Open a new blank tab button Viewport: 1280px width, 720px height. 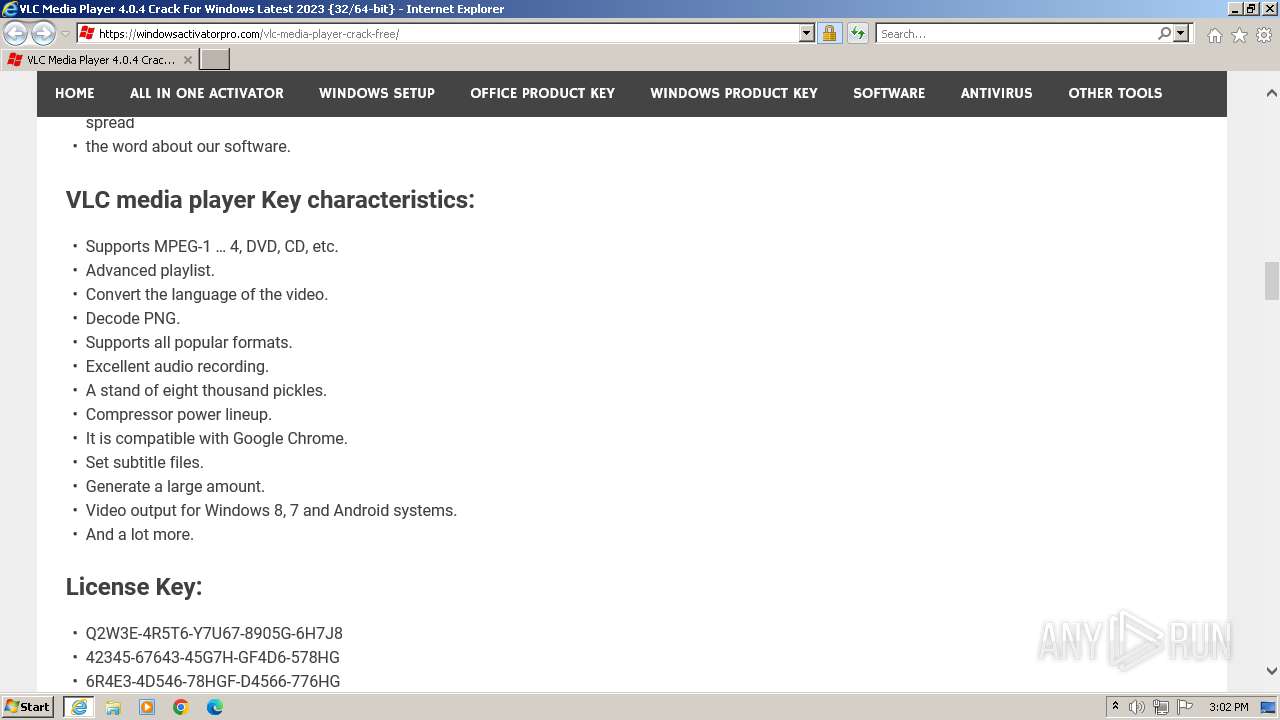click(x=215, y=60)
